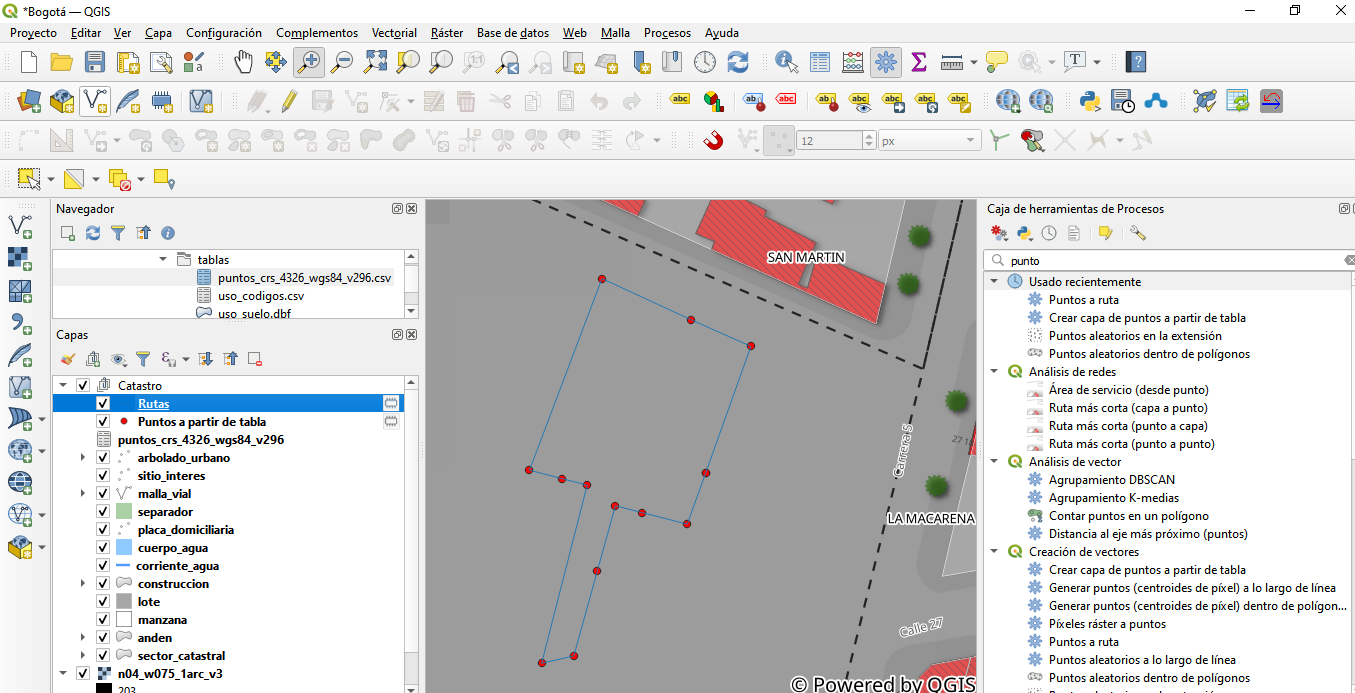Image resolution: width=1355 pixels, height=693 pixels.
Task: Click the Help contents icon
Action: click(1135, 62)
